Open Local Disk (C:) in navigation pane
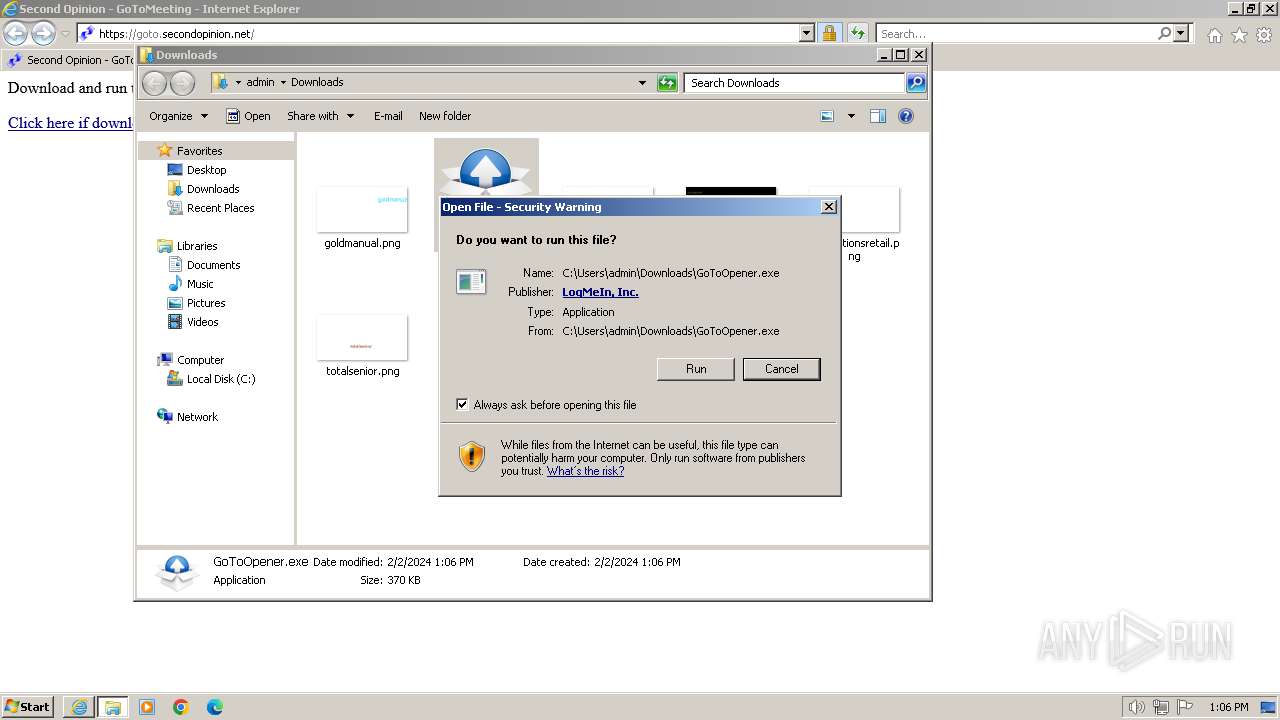 click(220, 379)
